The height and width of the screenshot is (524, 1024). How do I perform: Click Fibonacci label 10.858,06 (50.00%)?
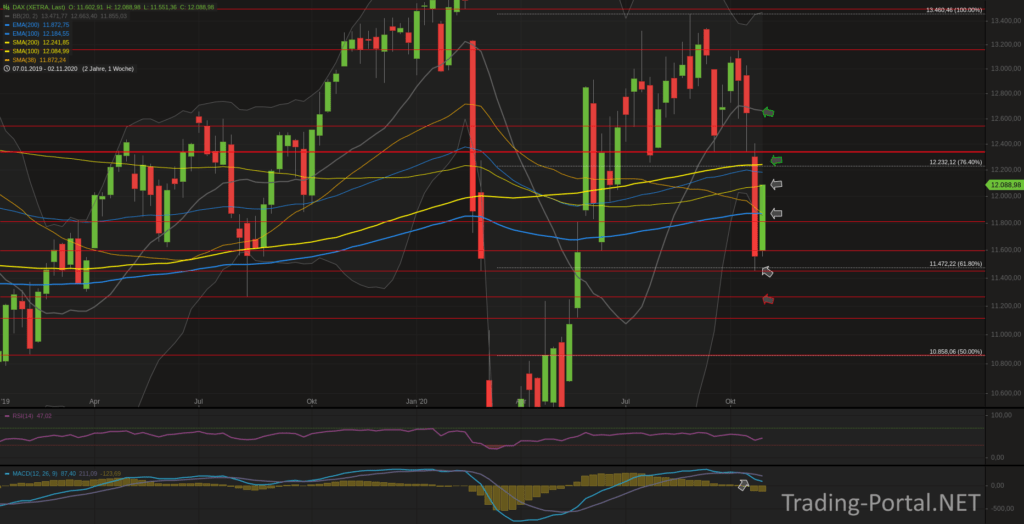955,352
